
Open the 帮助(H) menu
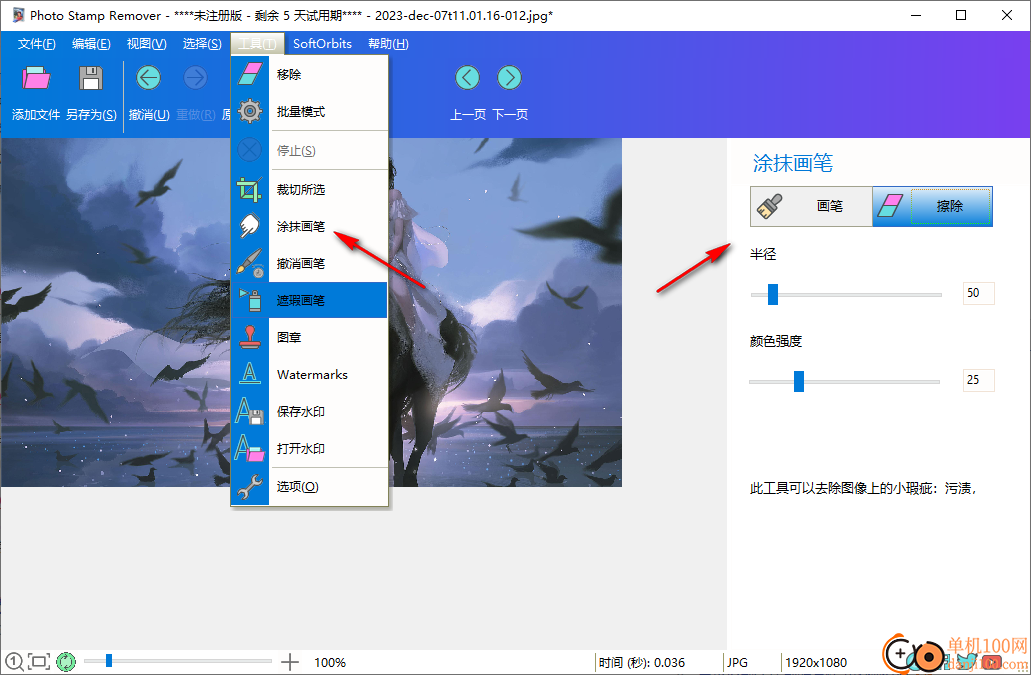click(388, 43)
